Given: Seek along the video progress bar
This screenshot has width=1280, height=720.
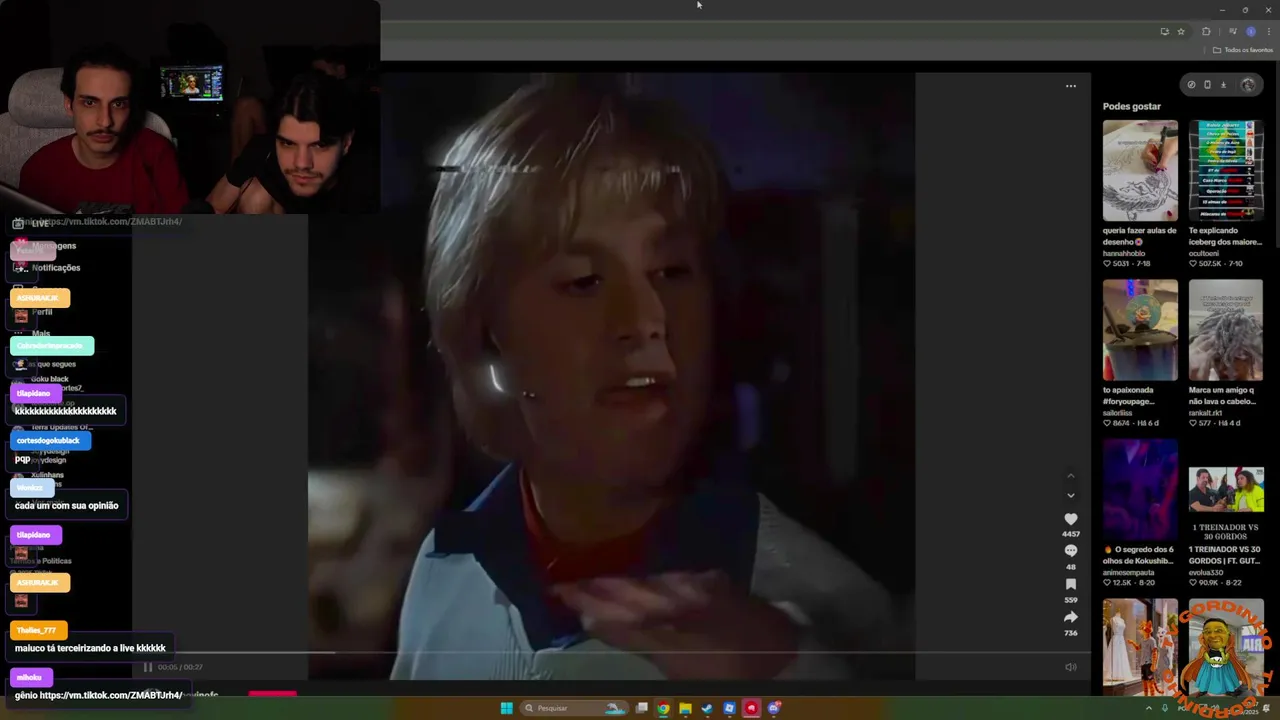Looking at the screenshot, I should pyautogui.click(x=610, y=653).
